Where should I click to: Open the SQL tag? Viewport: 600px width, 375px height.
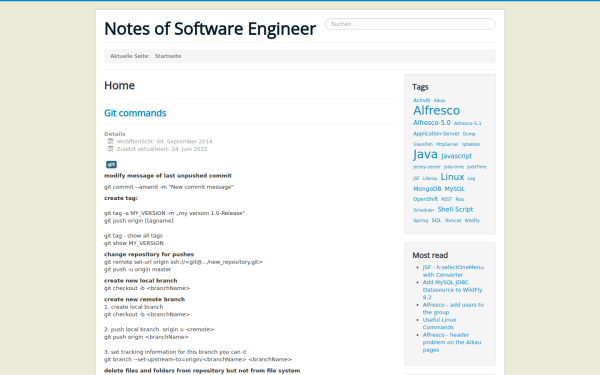pyautogui.click(x=436, y=220)
